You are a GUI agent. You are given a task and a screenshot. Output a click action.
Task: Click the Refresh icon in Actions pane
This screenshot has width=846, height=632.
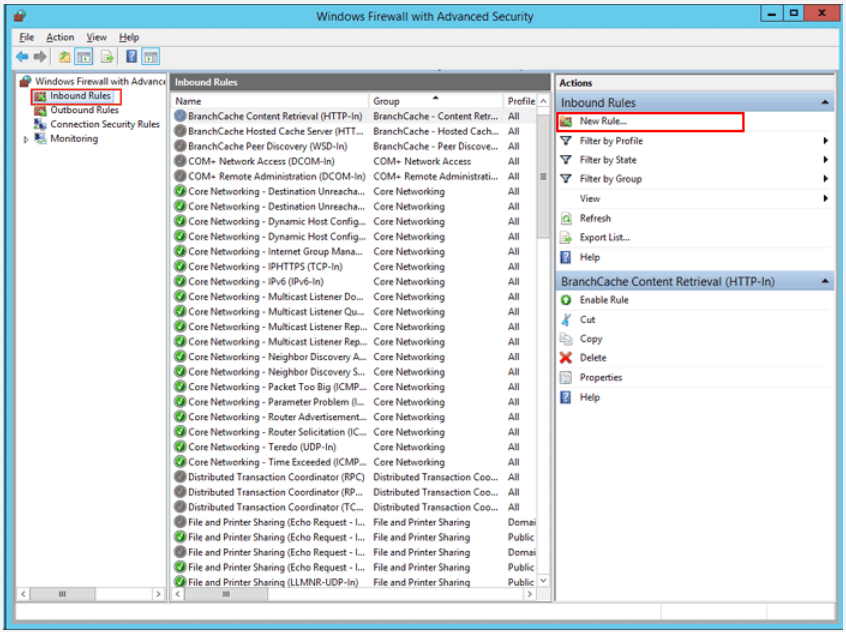coord(565,219)
